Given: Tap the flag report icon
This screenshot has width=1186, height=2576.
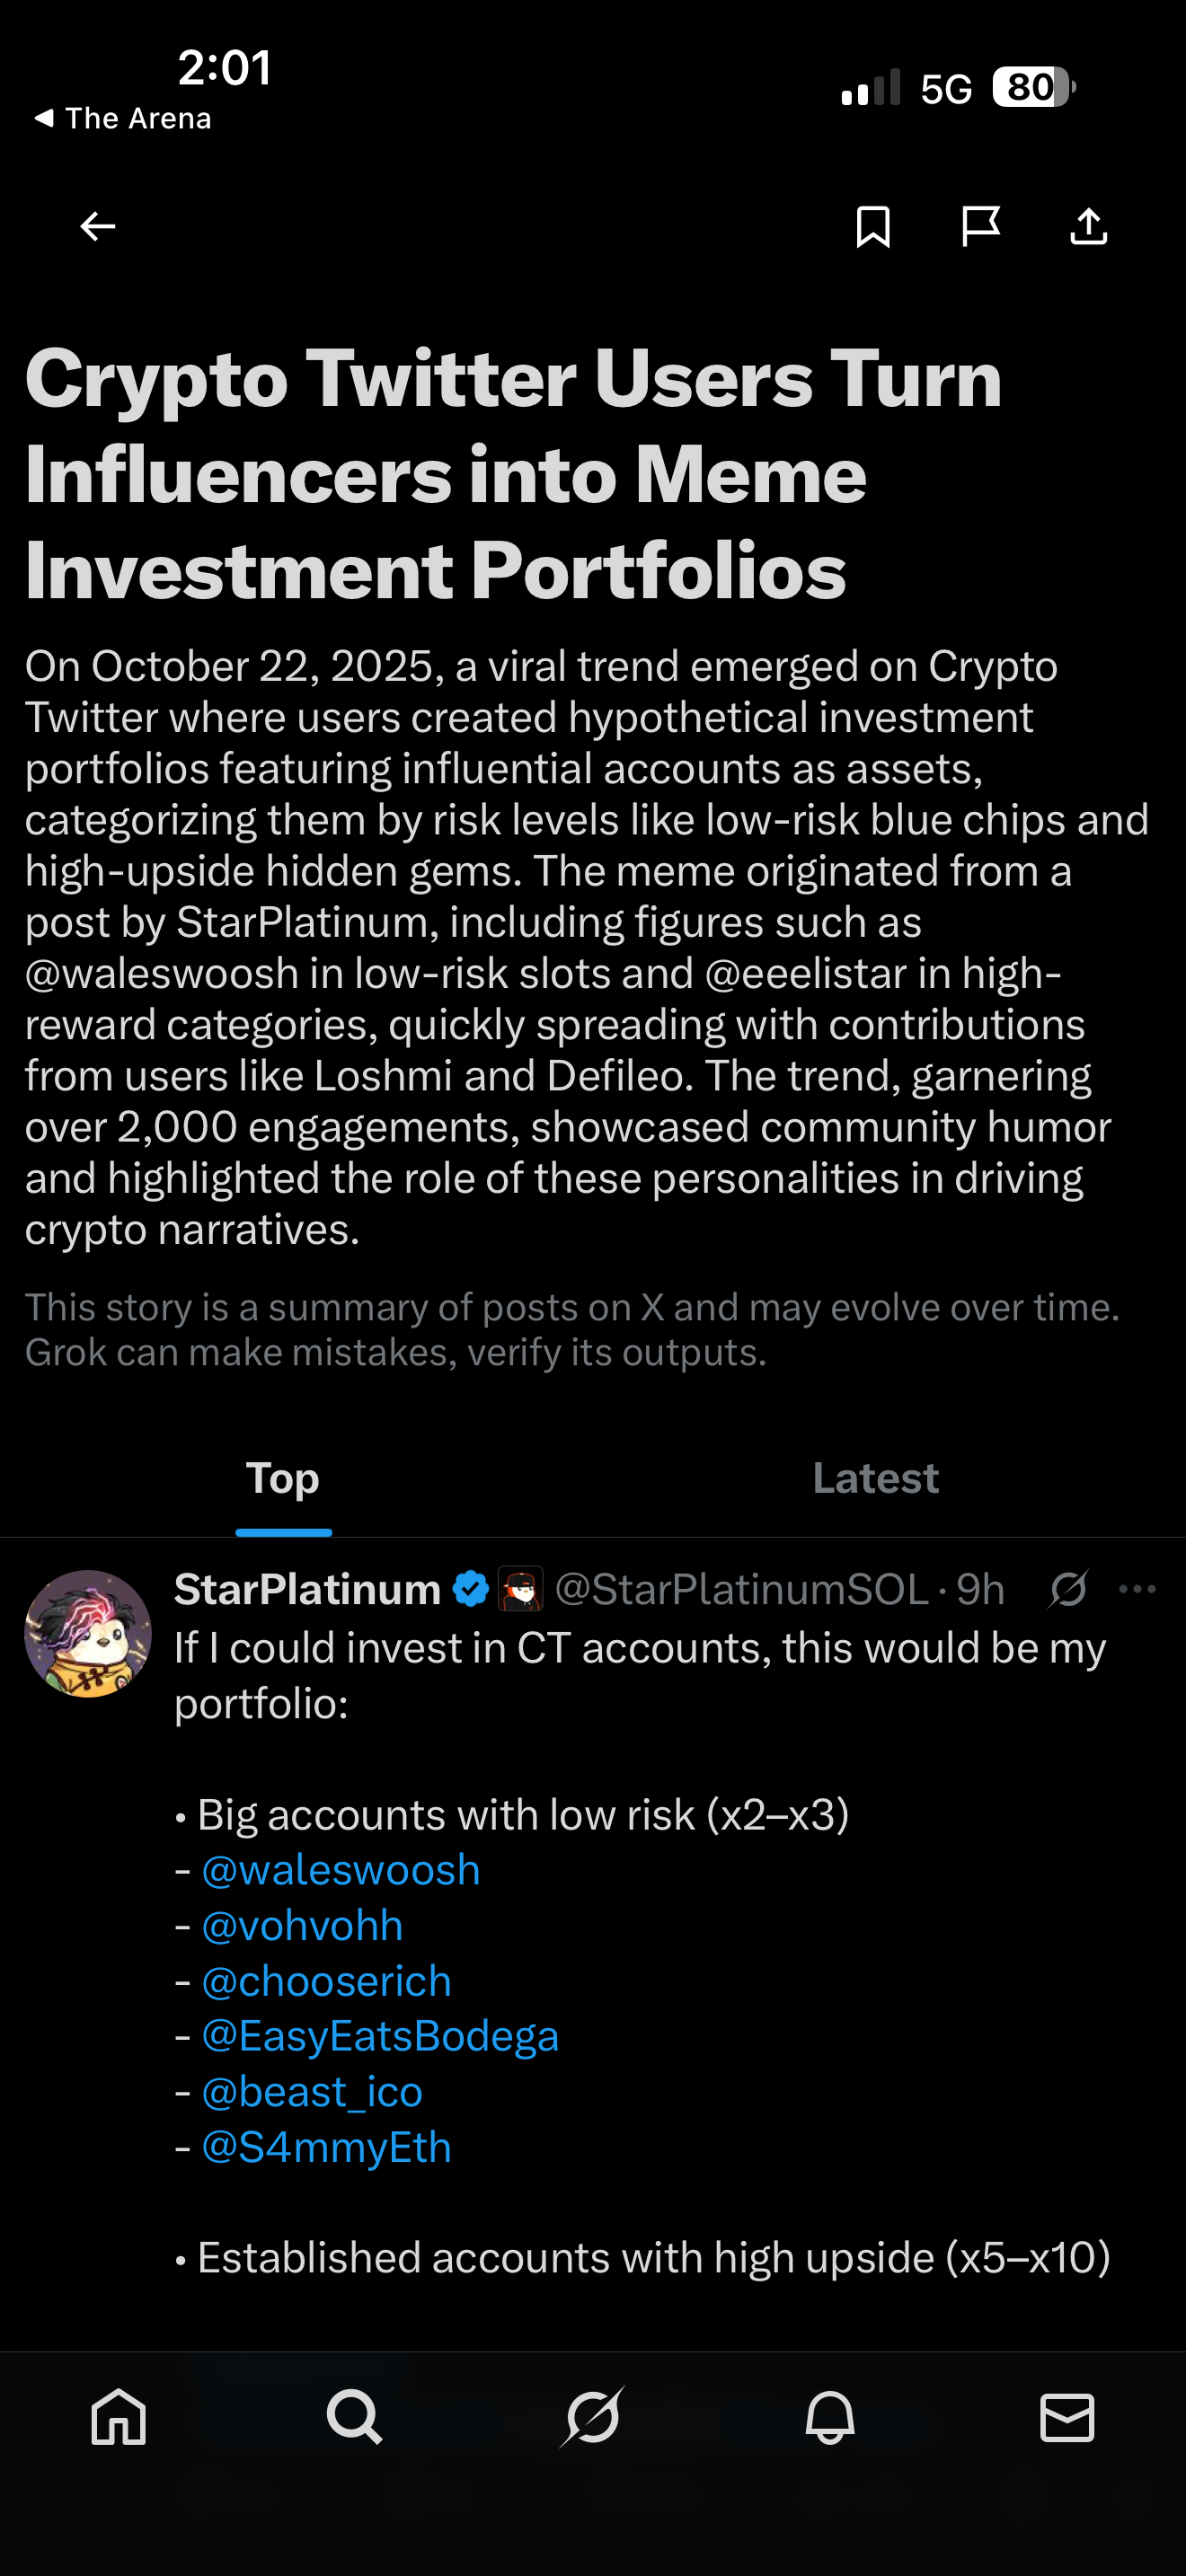Looking at the screenshot, I should click(980, 227).
